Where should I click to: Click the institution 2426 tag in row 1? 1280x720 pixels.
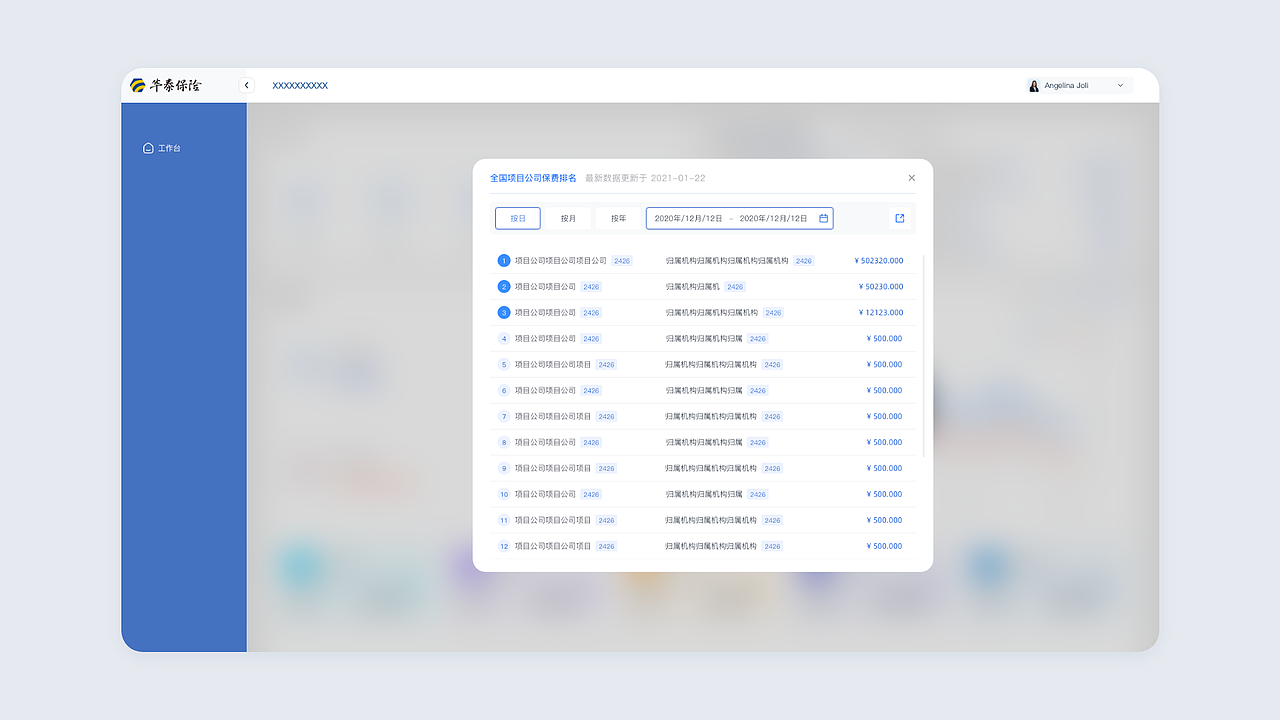[804, 261]
